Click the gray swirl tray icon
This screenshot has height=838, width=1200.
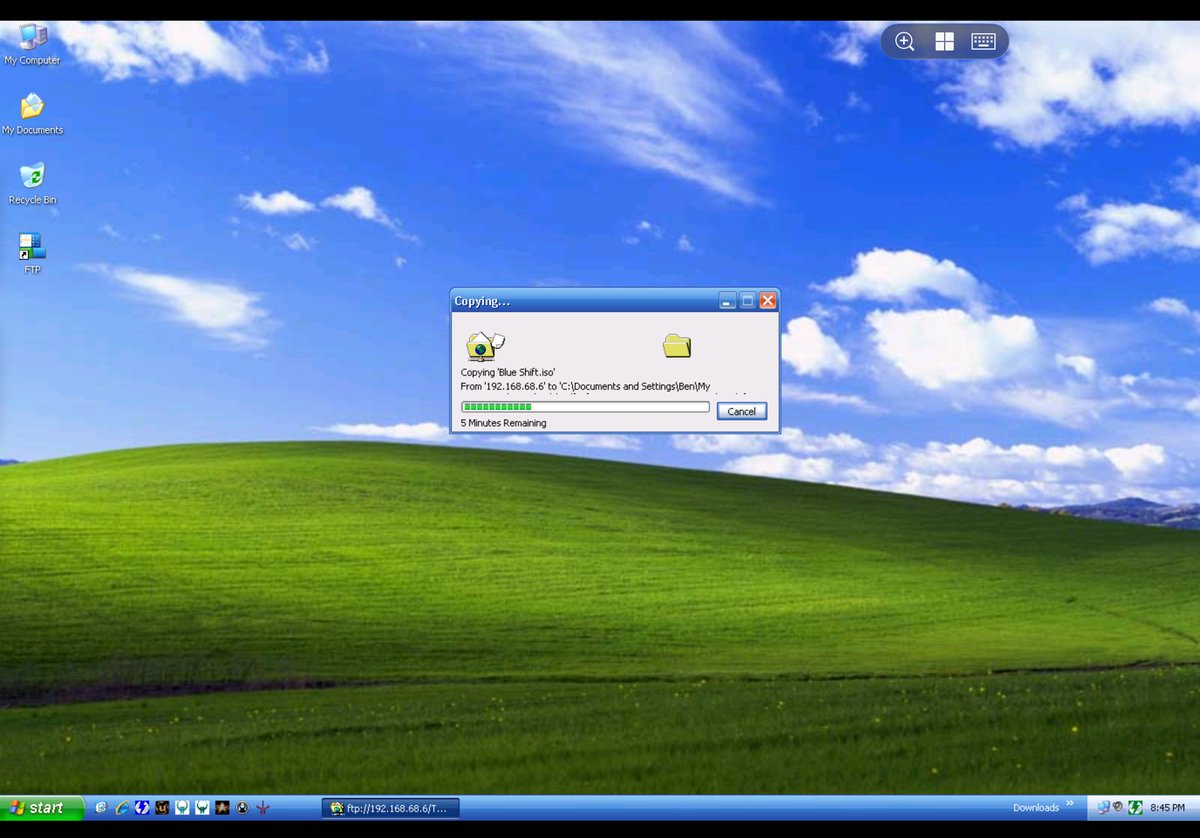1118,808
